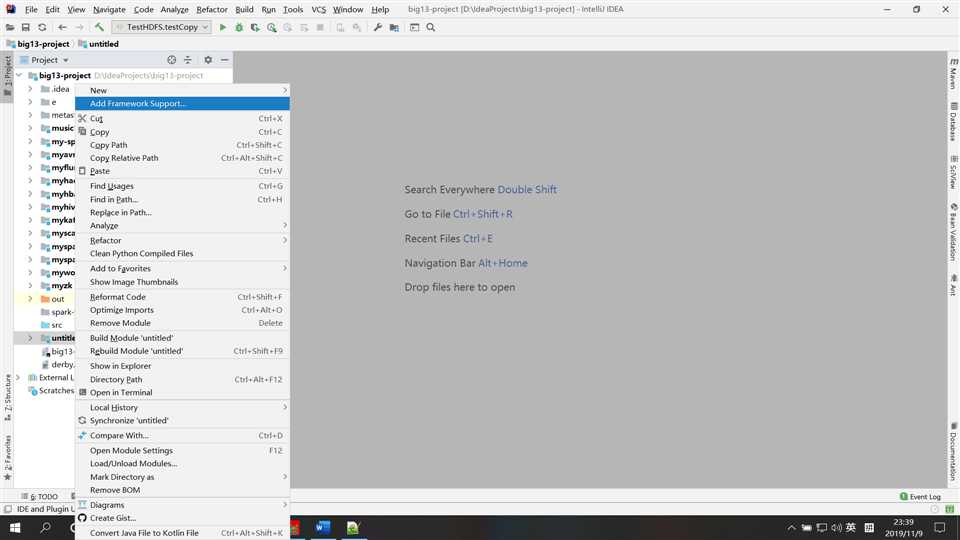The height and width of the screenshot is (540, 960).
Task: Select Remove Module
Action: tap(182, 323)
